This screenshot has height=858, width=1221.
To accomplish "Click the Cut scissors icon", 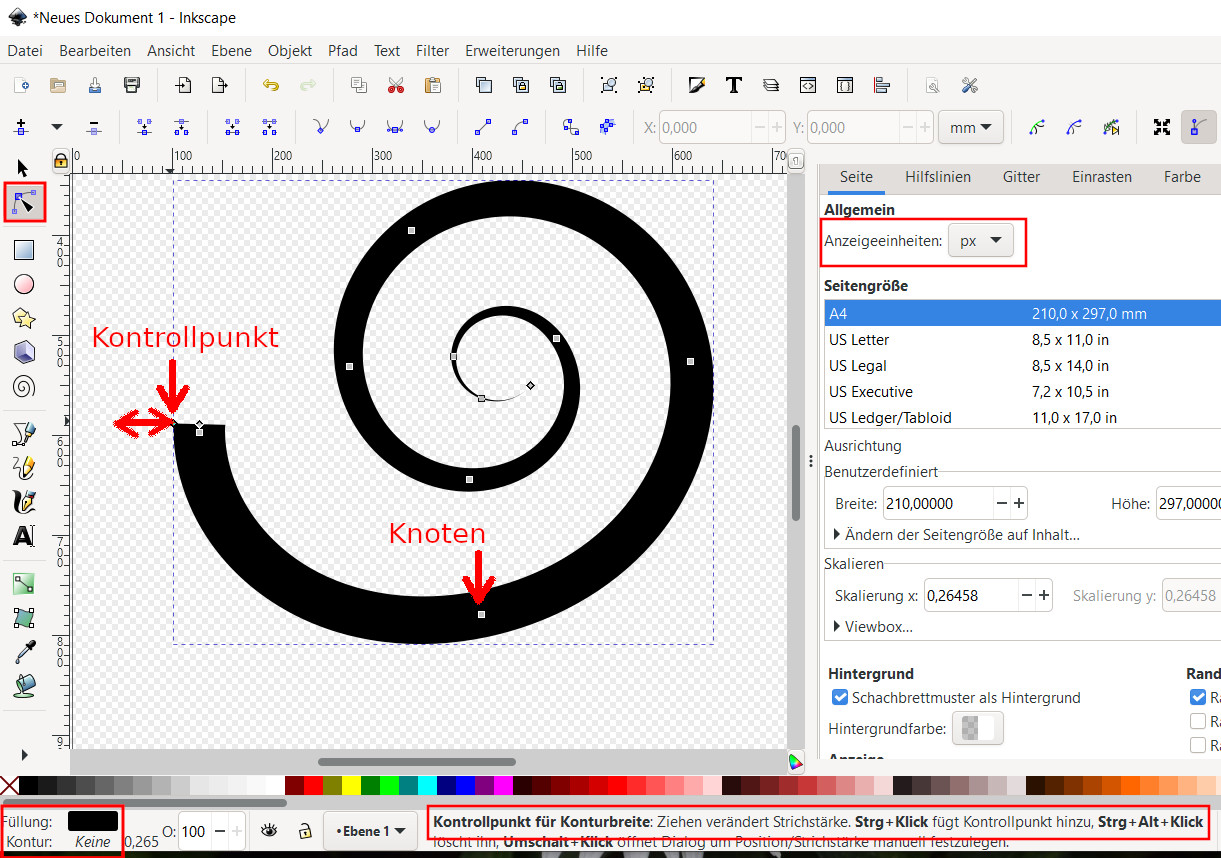I will point(396,85).
